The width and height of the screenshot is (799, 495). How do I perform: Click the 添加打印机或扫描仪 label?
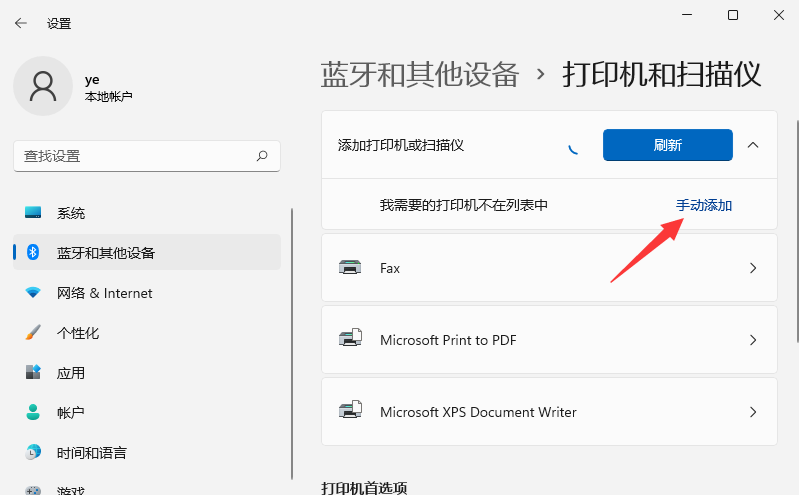pos(401,145)
